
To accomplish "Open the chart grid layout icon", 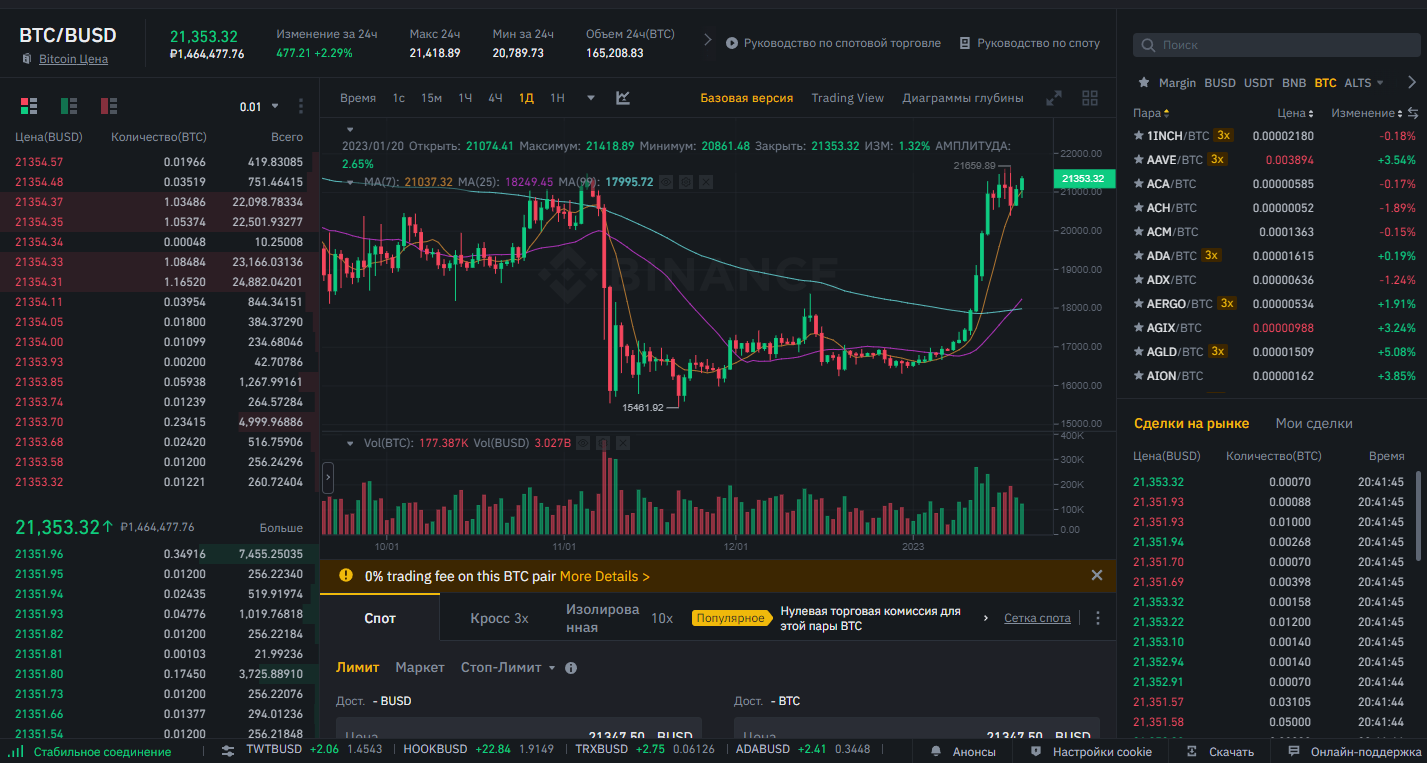I will pyautogui.click(x=1090, y=98).
